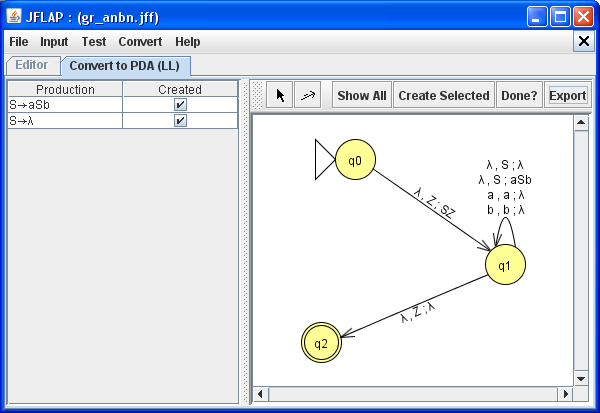Screen dimensions: 600x413
Task: Switch to the Editor tab
Action: 31,65
